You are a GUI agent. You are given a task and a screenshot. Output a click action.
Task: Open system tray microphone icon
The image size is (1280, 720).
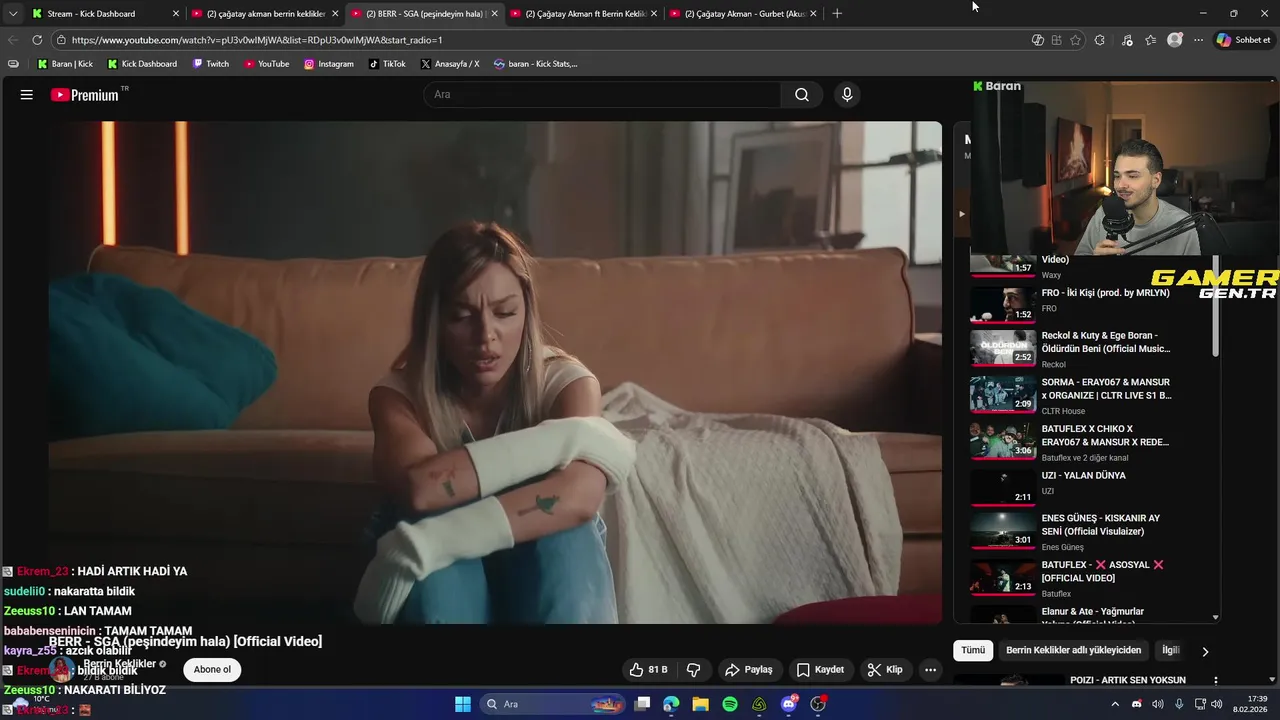tap(1179, 704)
